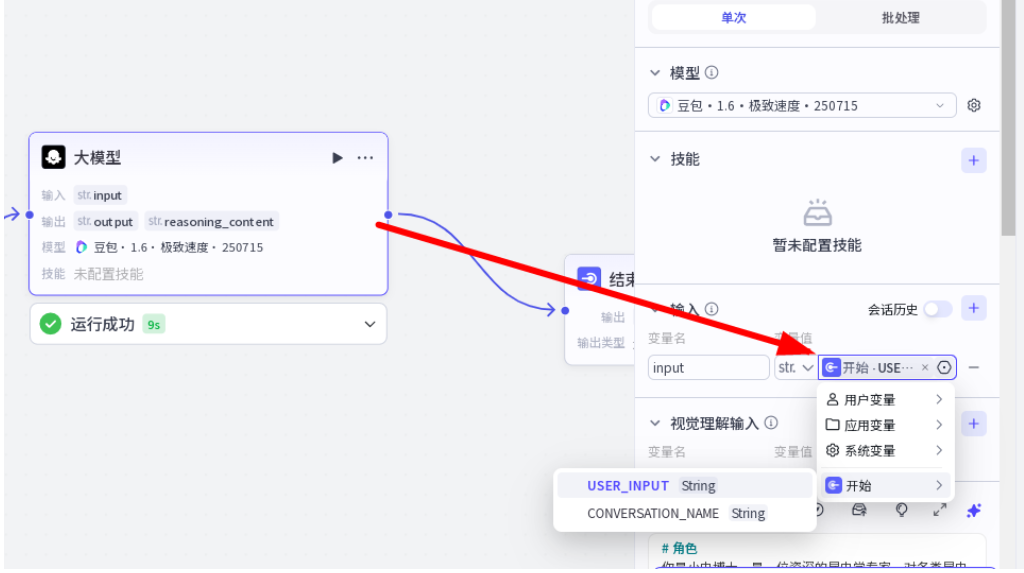
Task: Add a skill with the 技能 plus button
Action: pyautogui.click(x=973, y=160)
